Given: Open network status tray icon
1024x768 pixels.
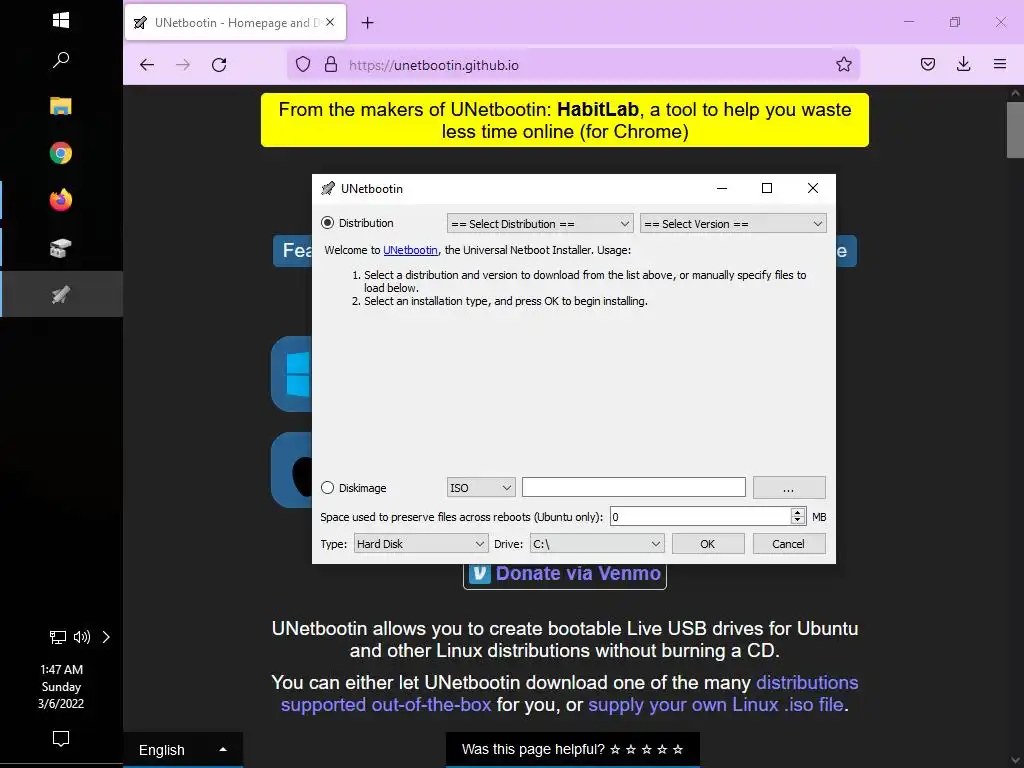Looking at the screenshot, I should [x=58, y=637].
